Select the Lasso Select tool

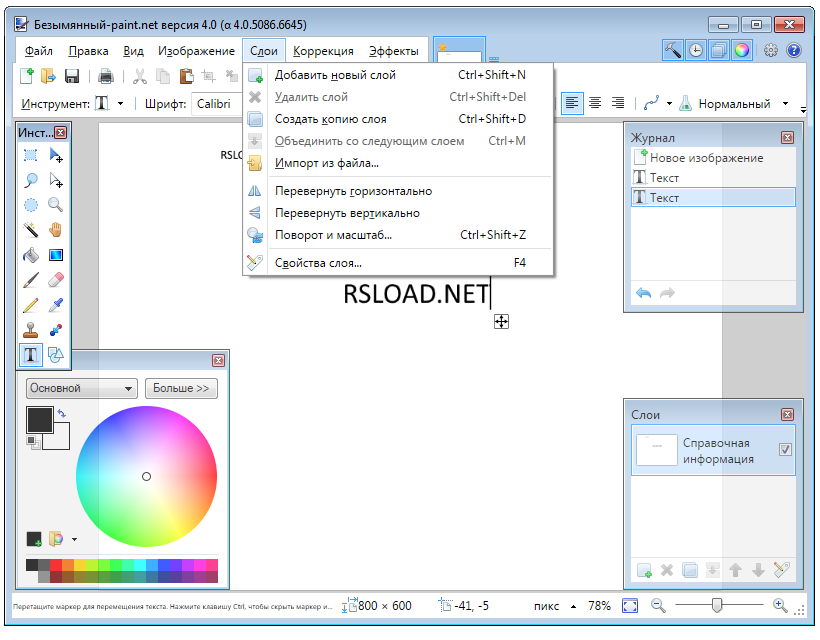click(30, 180)
